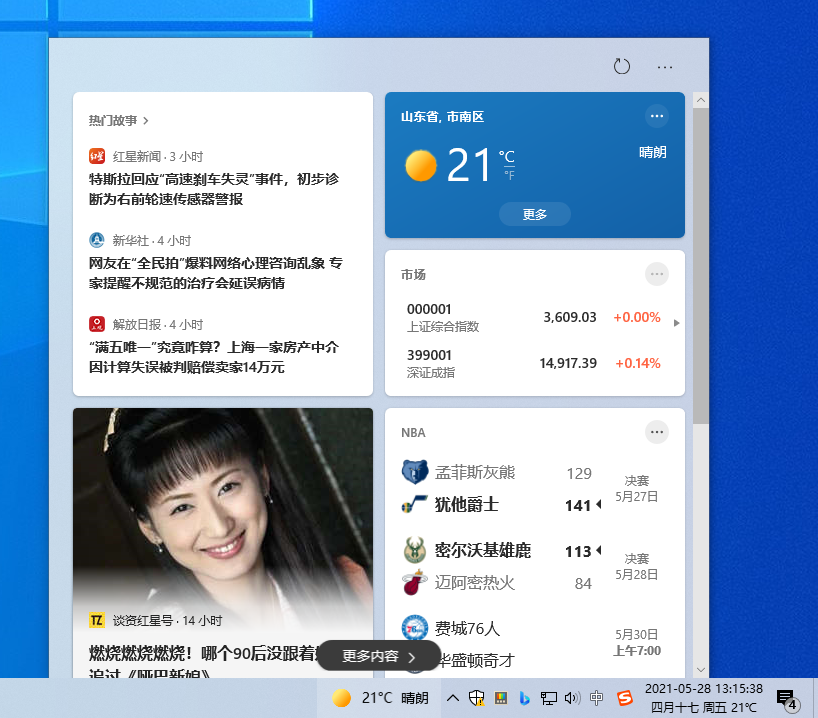Click the 解放日报 source icon
This screenshot has height=718, width=818.
point(96,322)
